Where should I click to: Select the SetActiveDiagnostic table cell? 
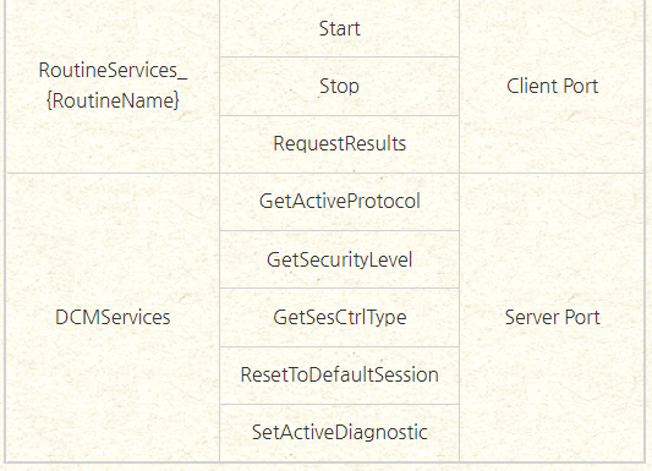pos(339,432)
